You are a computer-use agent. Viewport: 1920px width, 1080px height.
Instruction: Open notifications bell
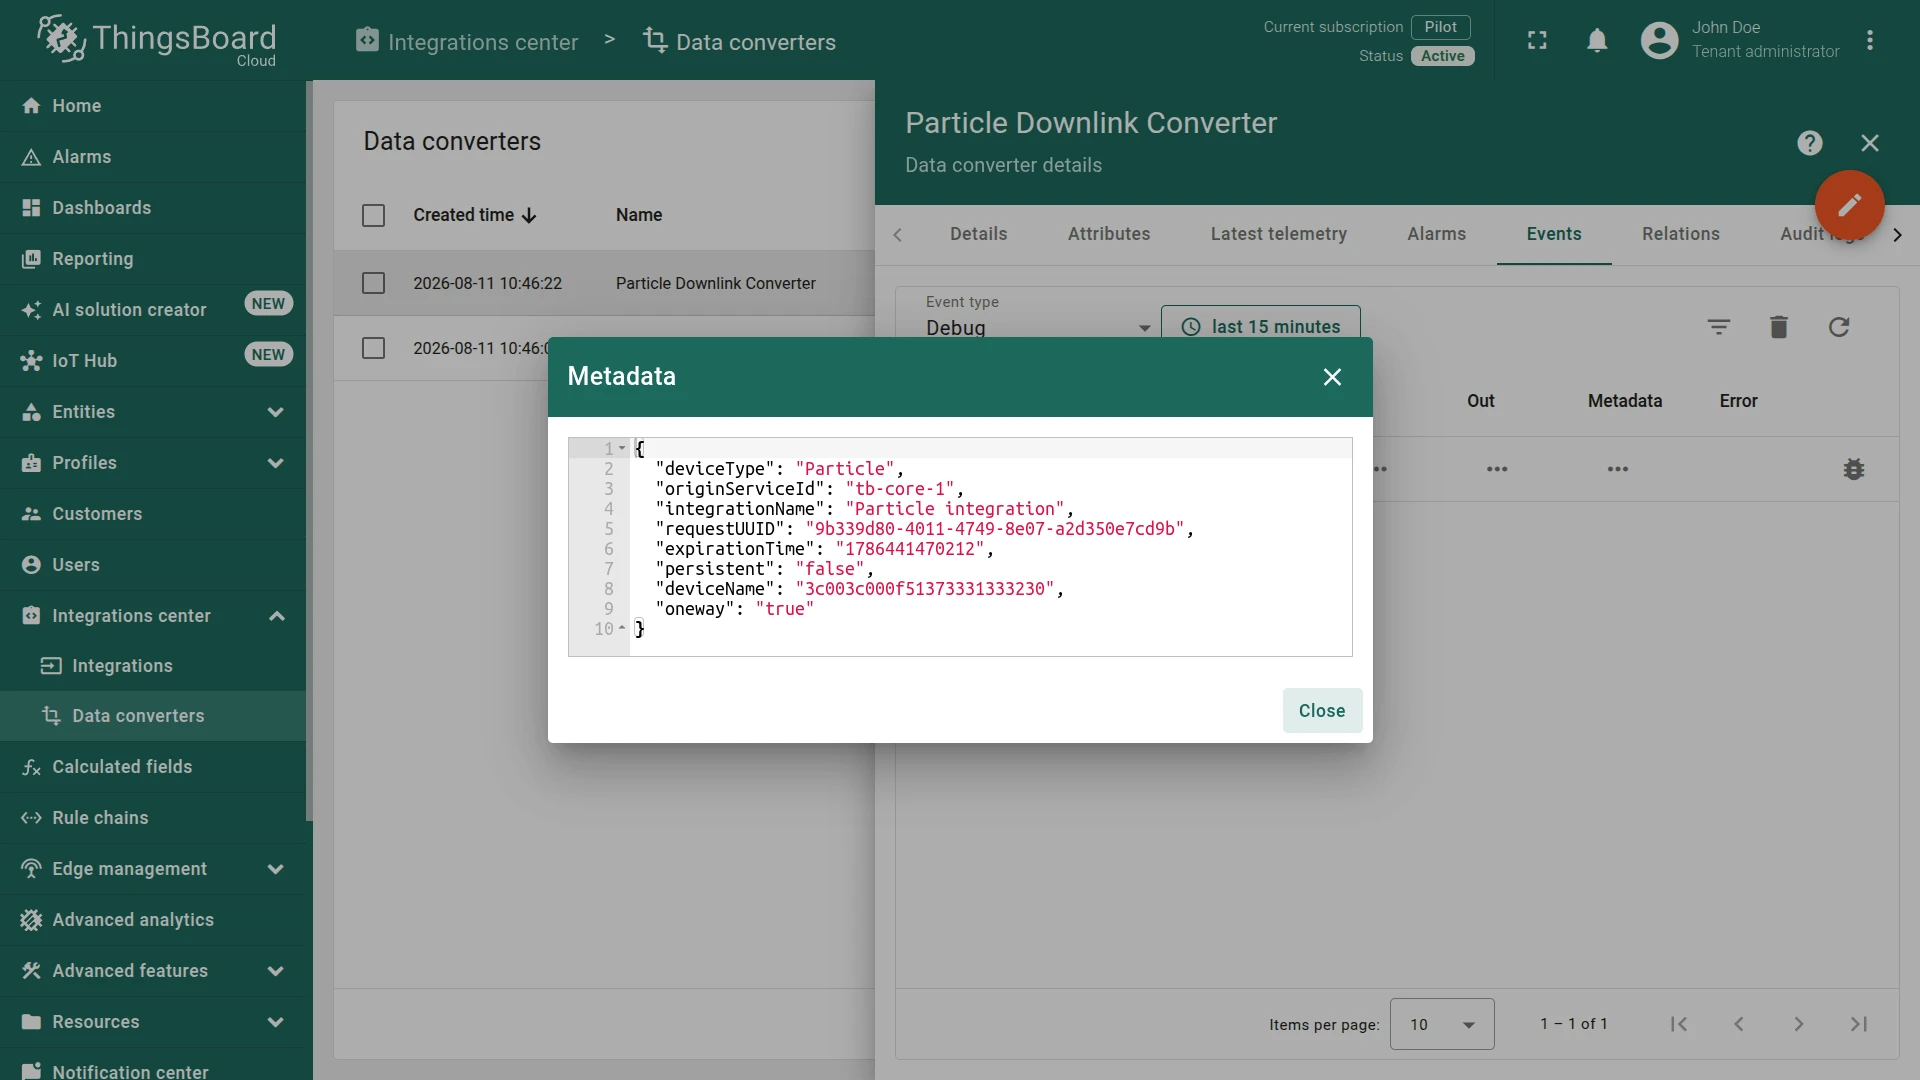[x=1597, y=40]
